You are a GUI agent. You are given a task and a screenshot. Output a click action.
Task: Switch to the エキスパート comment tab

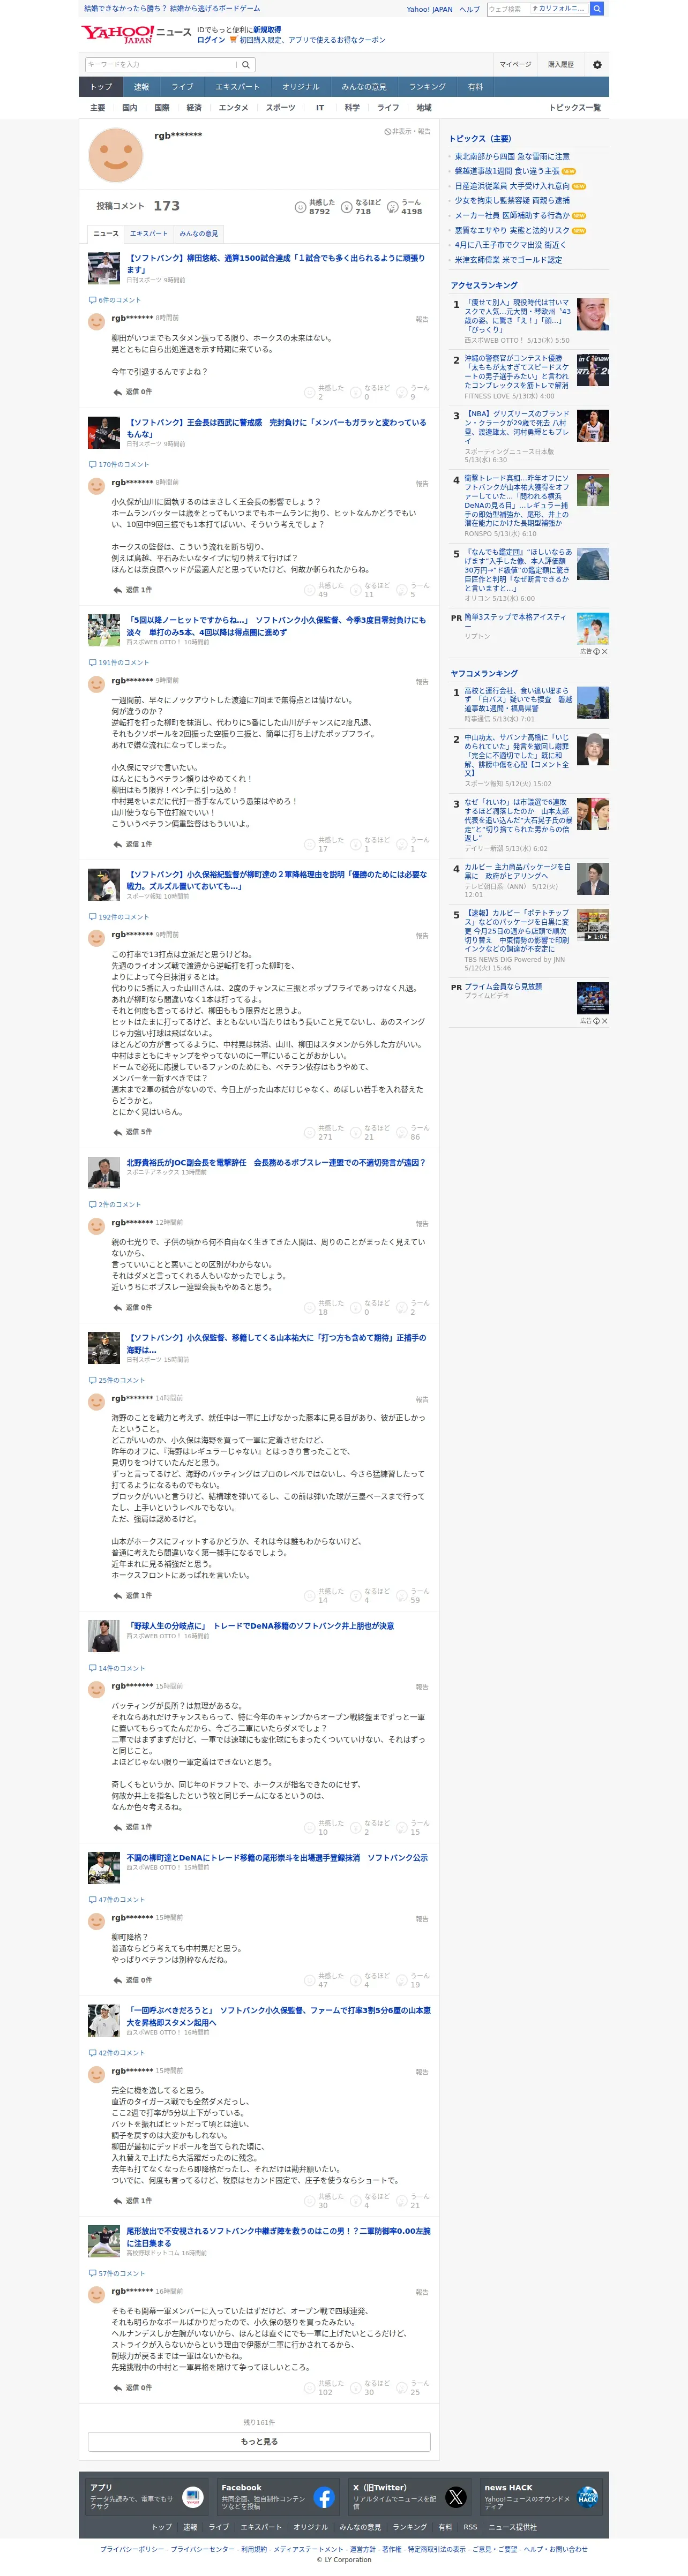149,233
